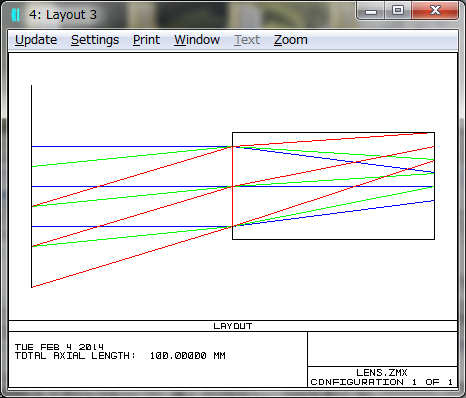The width and height of the screenshot is (466, 398).
Task: Maximize the Layout 3 window
Action: coord(398,11)
